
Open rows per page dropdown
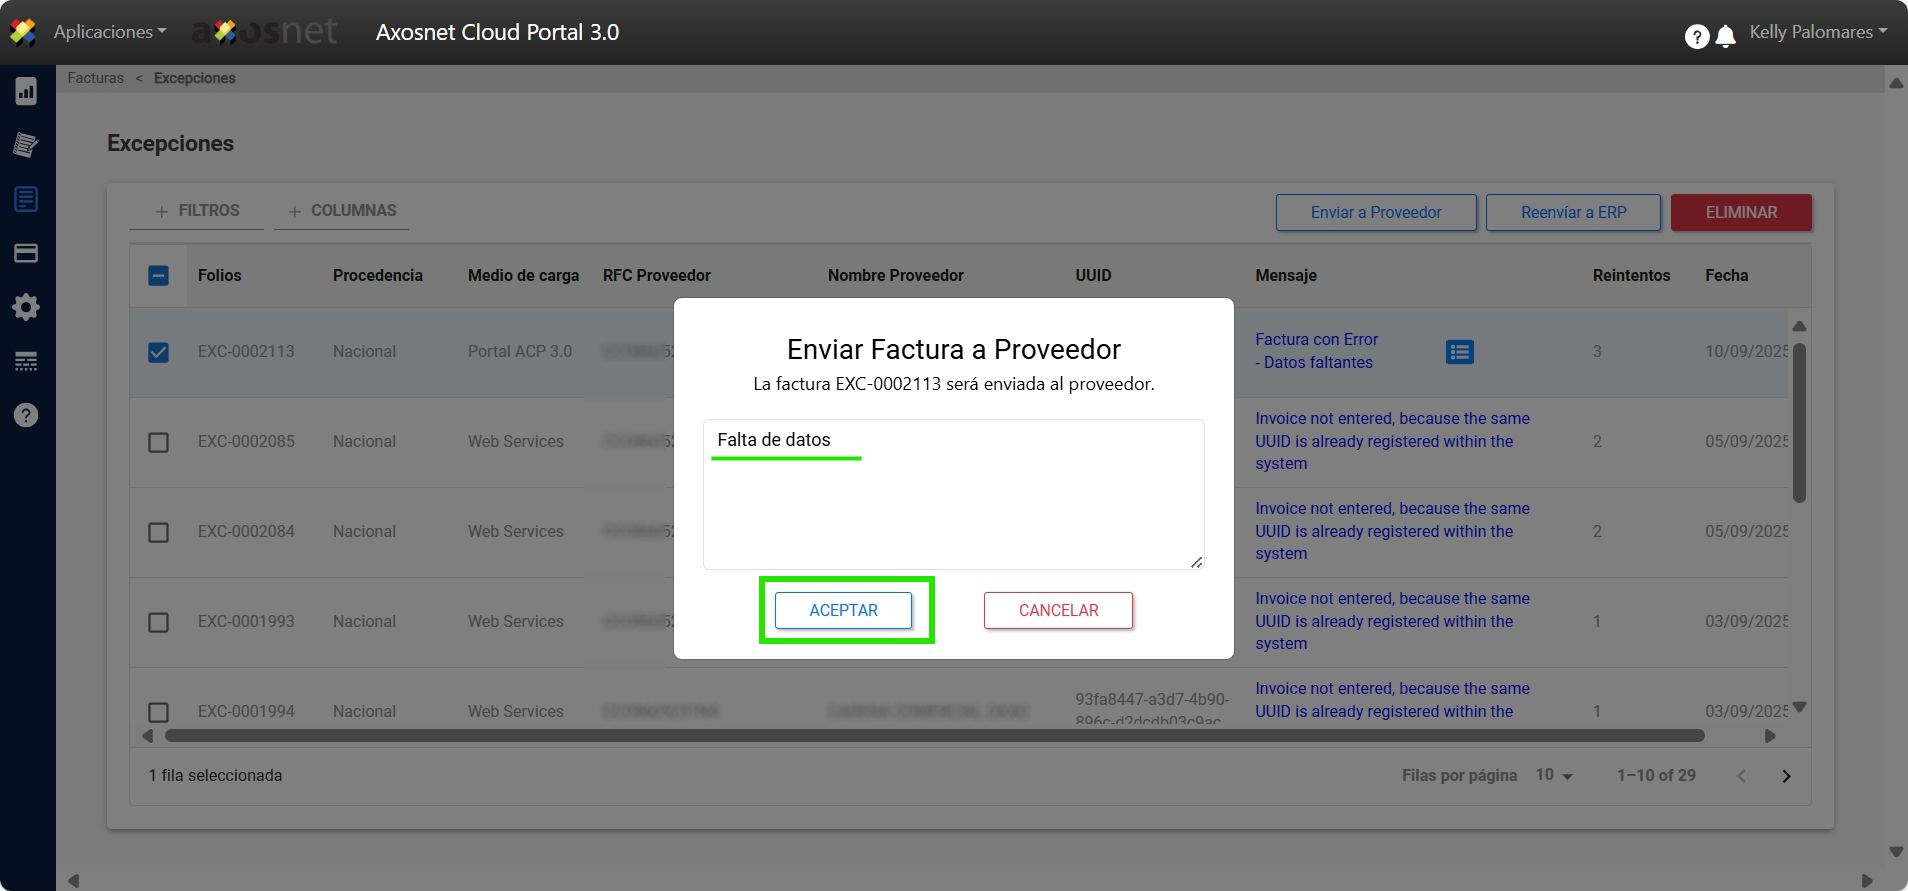(1554, 775)
